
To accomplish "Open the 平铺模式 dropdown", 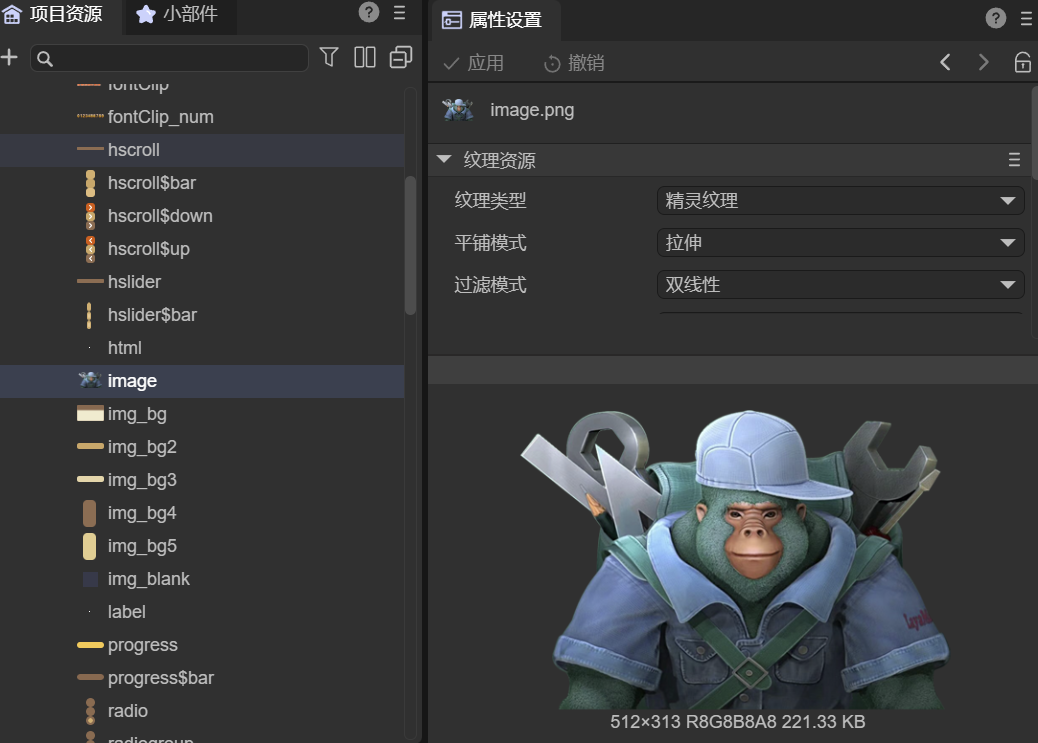I will coord(840,243).
